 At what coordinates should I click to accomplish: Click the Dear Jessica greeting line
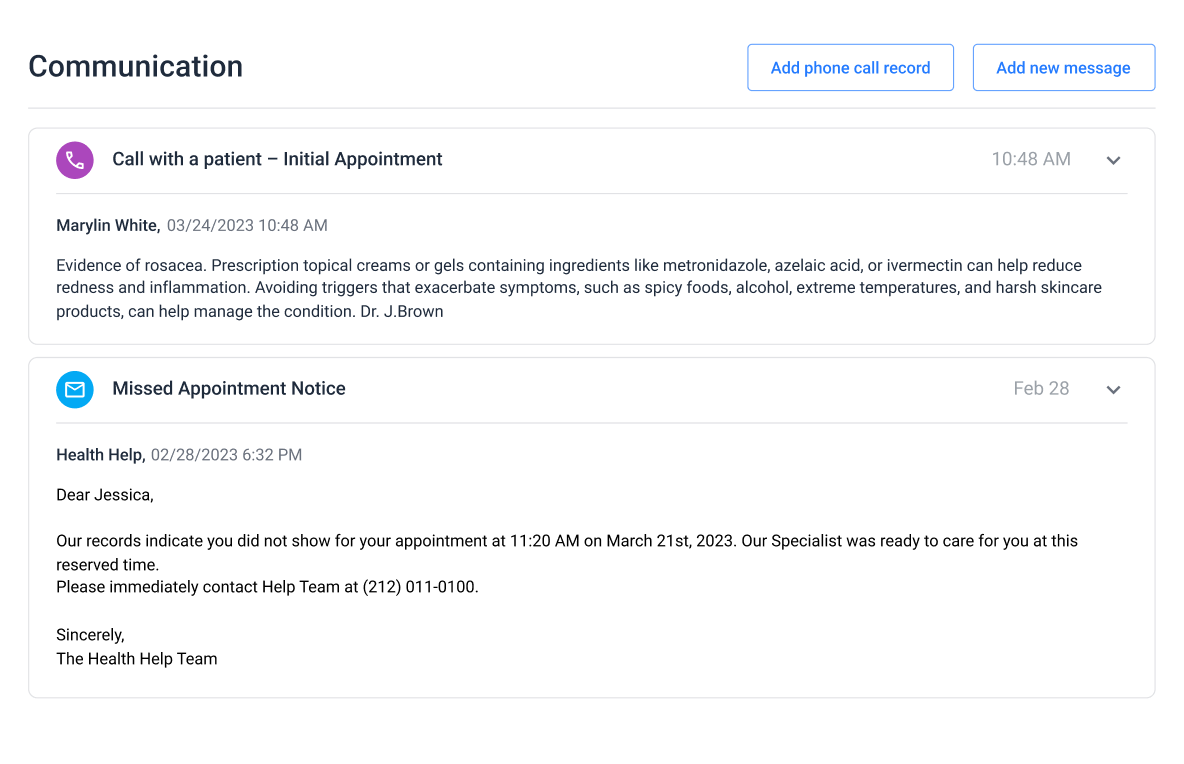pyautogui.click(x=105, y=495)
